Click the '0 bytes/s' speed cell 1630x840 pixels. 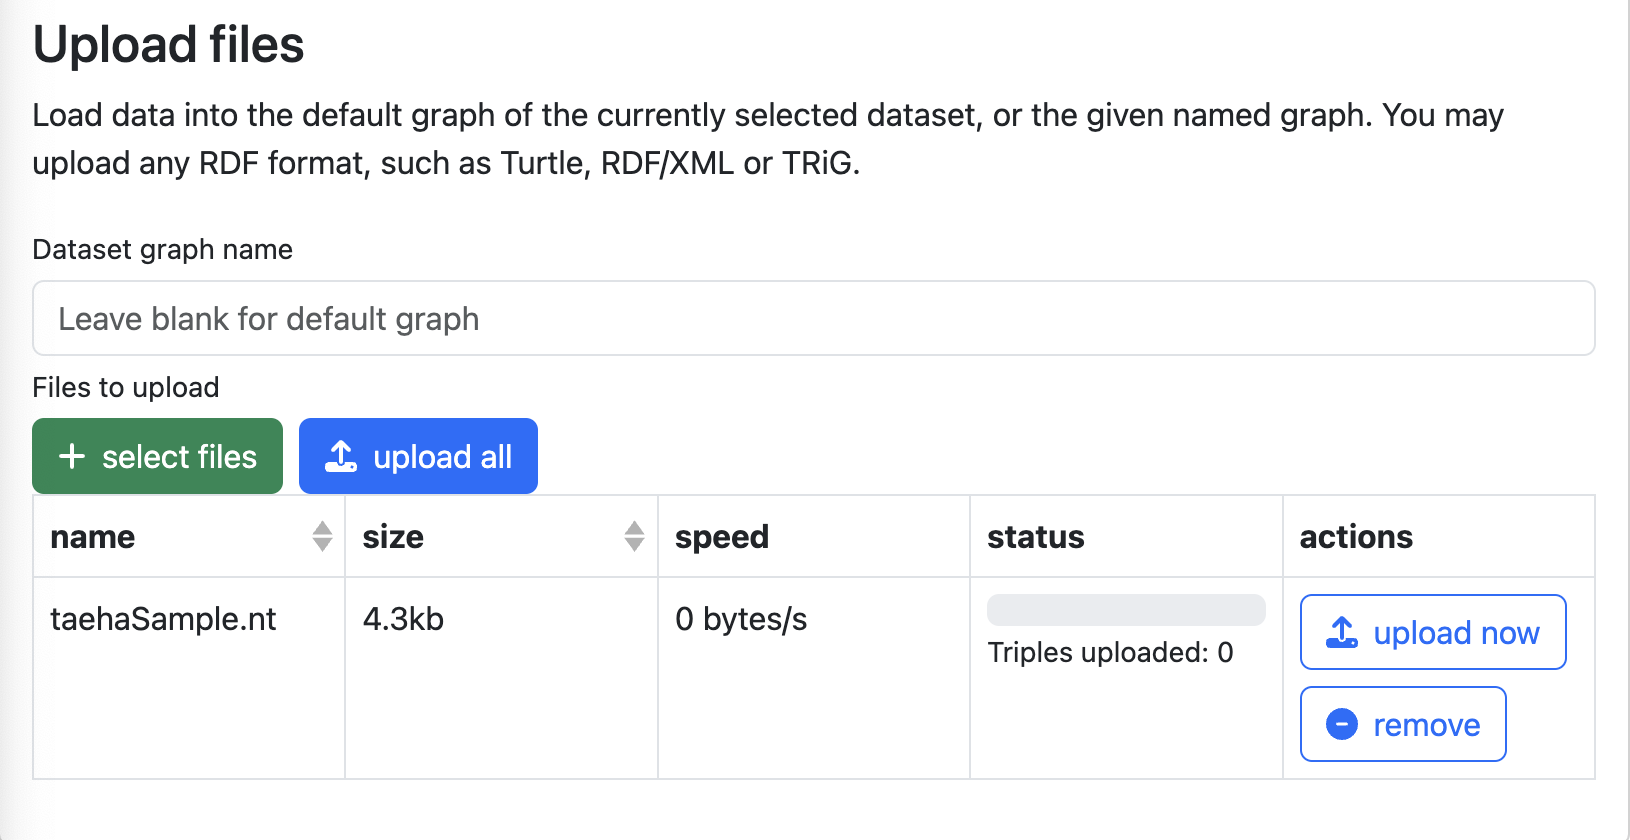click(x=741, y=619)
